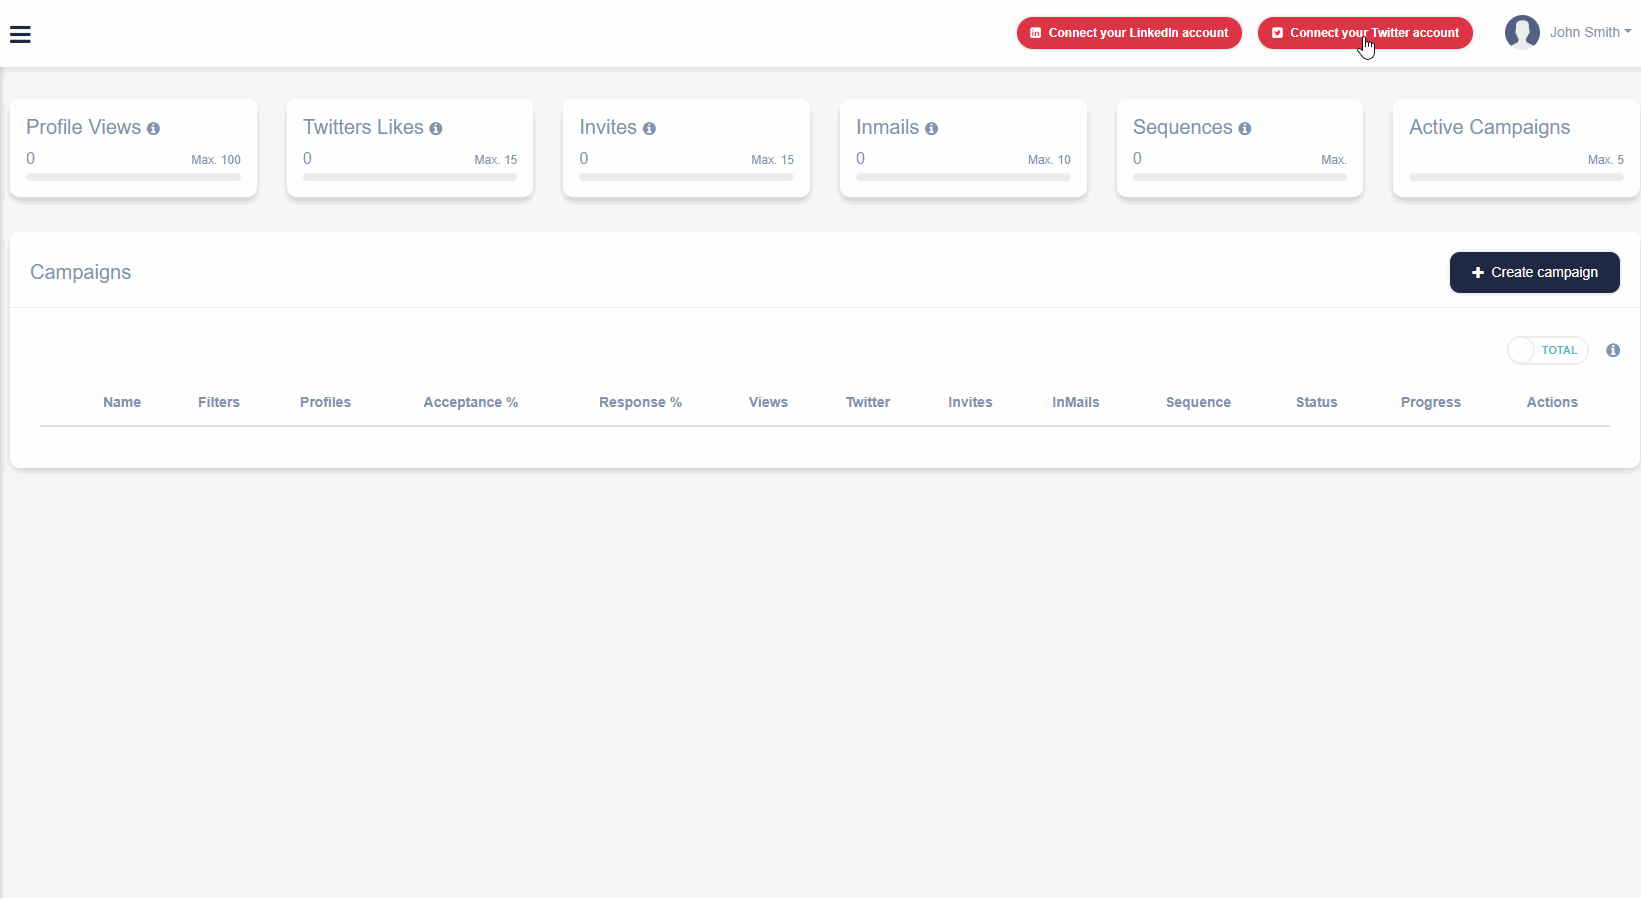Click the Invites card info icon
Image resolution: width=1641 pixels, height=898 pixels.
(x=649, y=129)
